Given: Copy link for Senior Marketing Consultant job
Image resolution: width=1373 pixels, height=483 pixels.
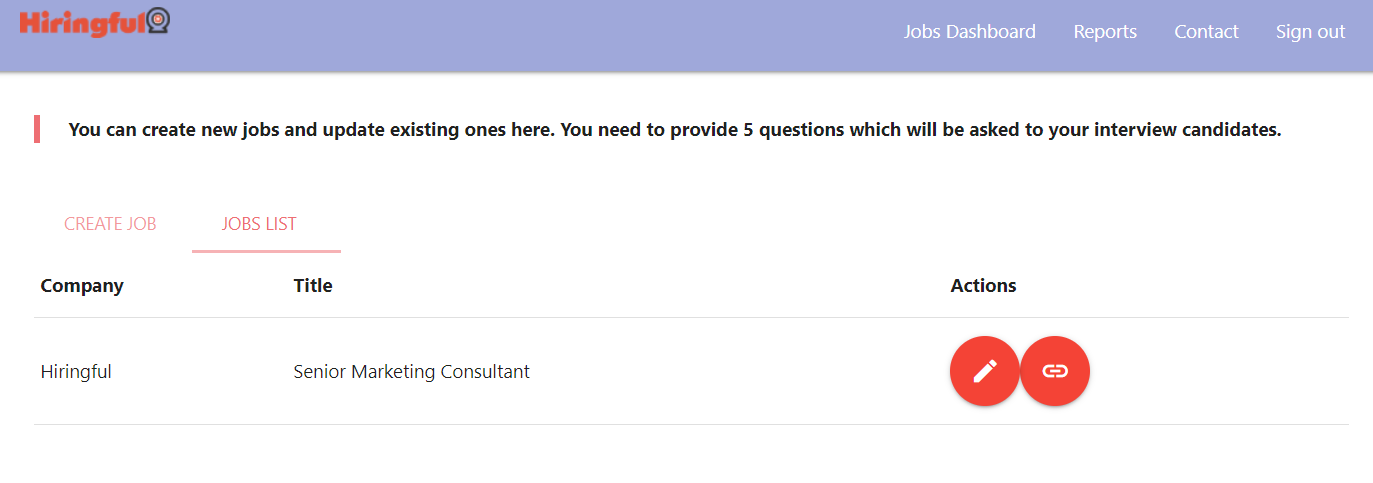Looking at the screenshot, I should tap(1055, 372).
